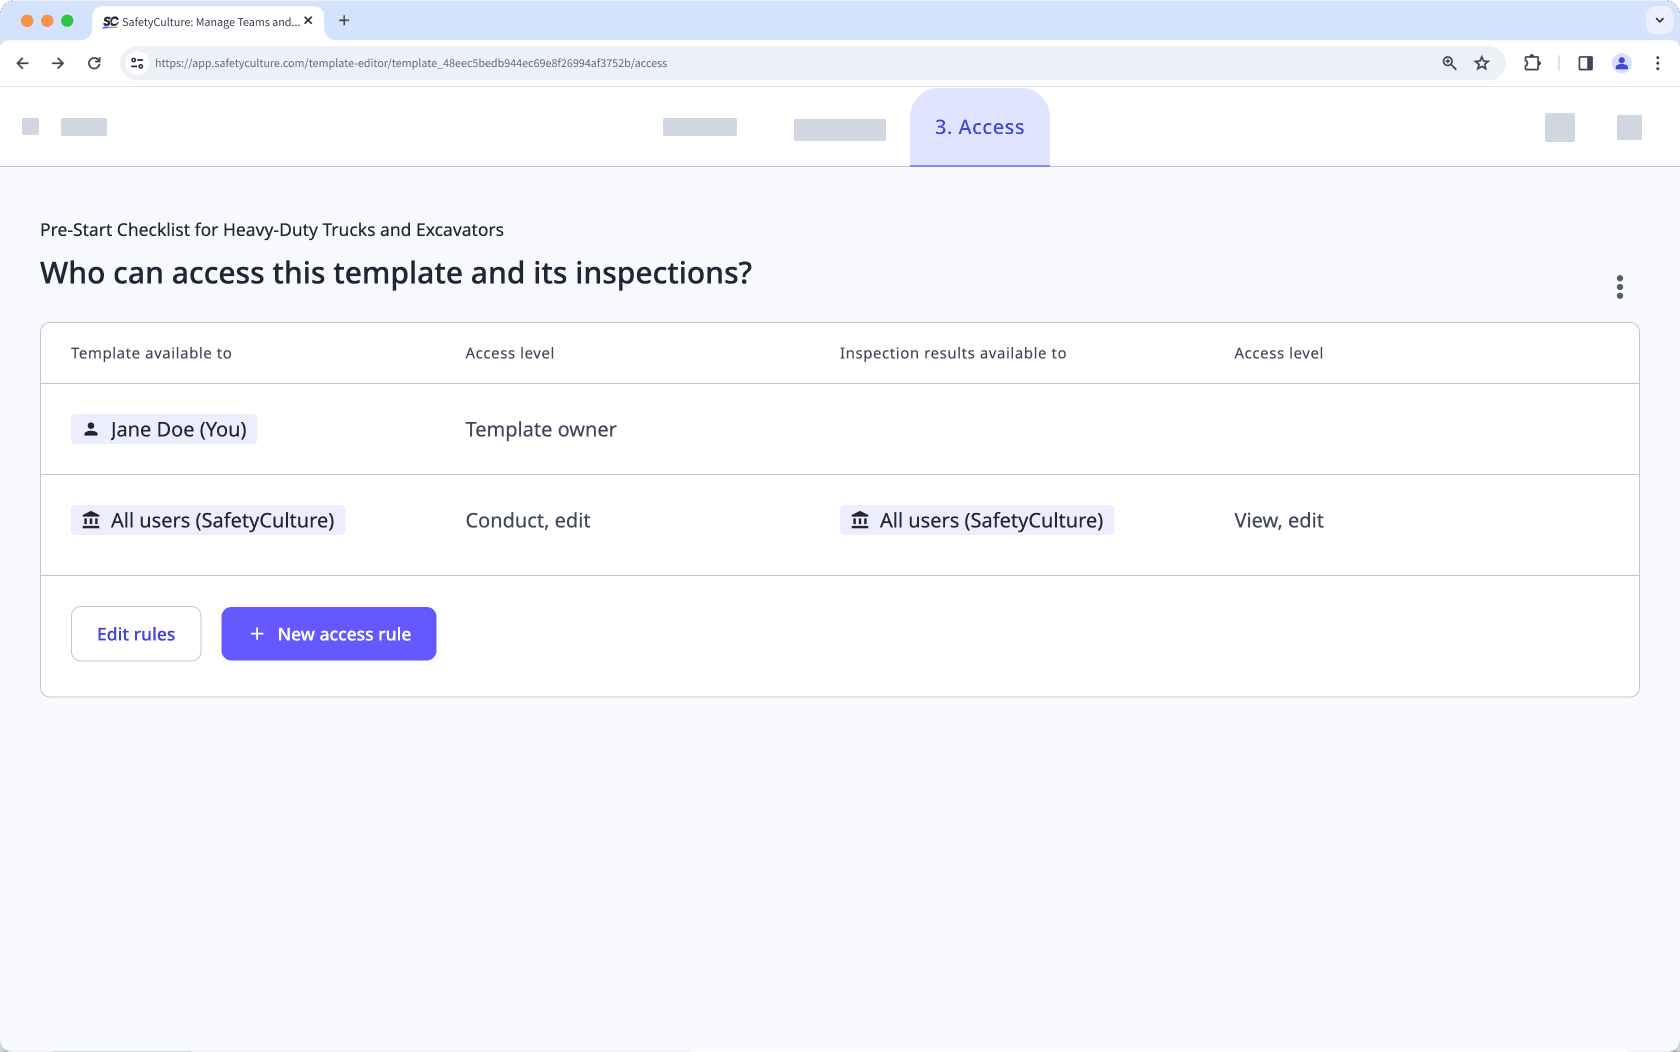Open the Chrome three-dot menu
Viewport: 1680px width, 1052px height.
[x=1657, y=63]
